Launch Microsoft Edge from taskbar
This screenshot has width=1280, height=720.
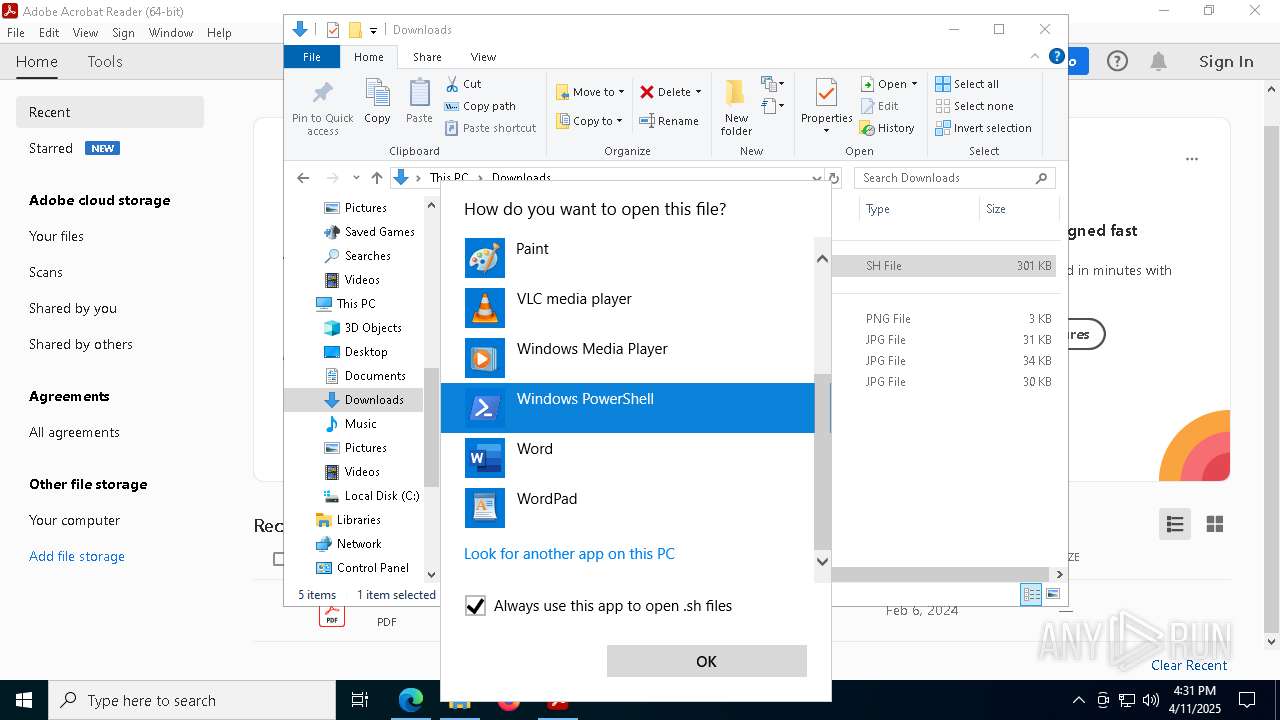[411, 700]
